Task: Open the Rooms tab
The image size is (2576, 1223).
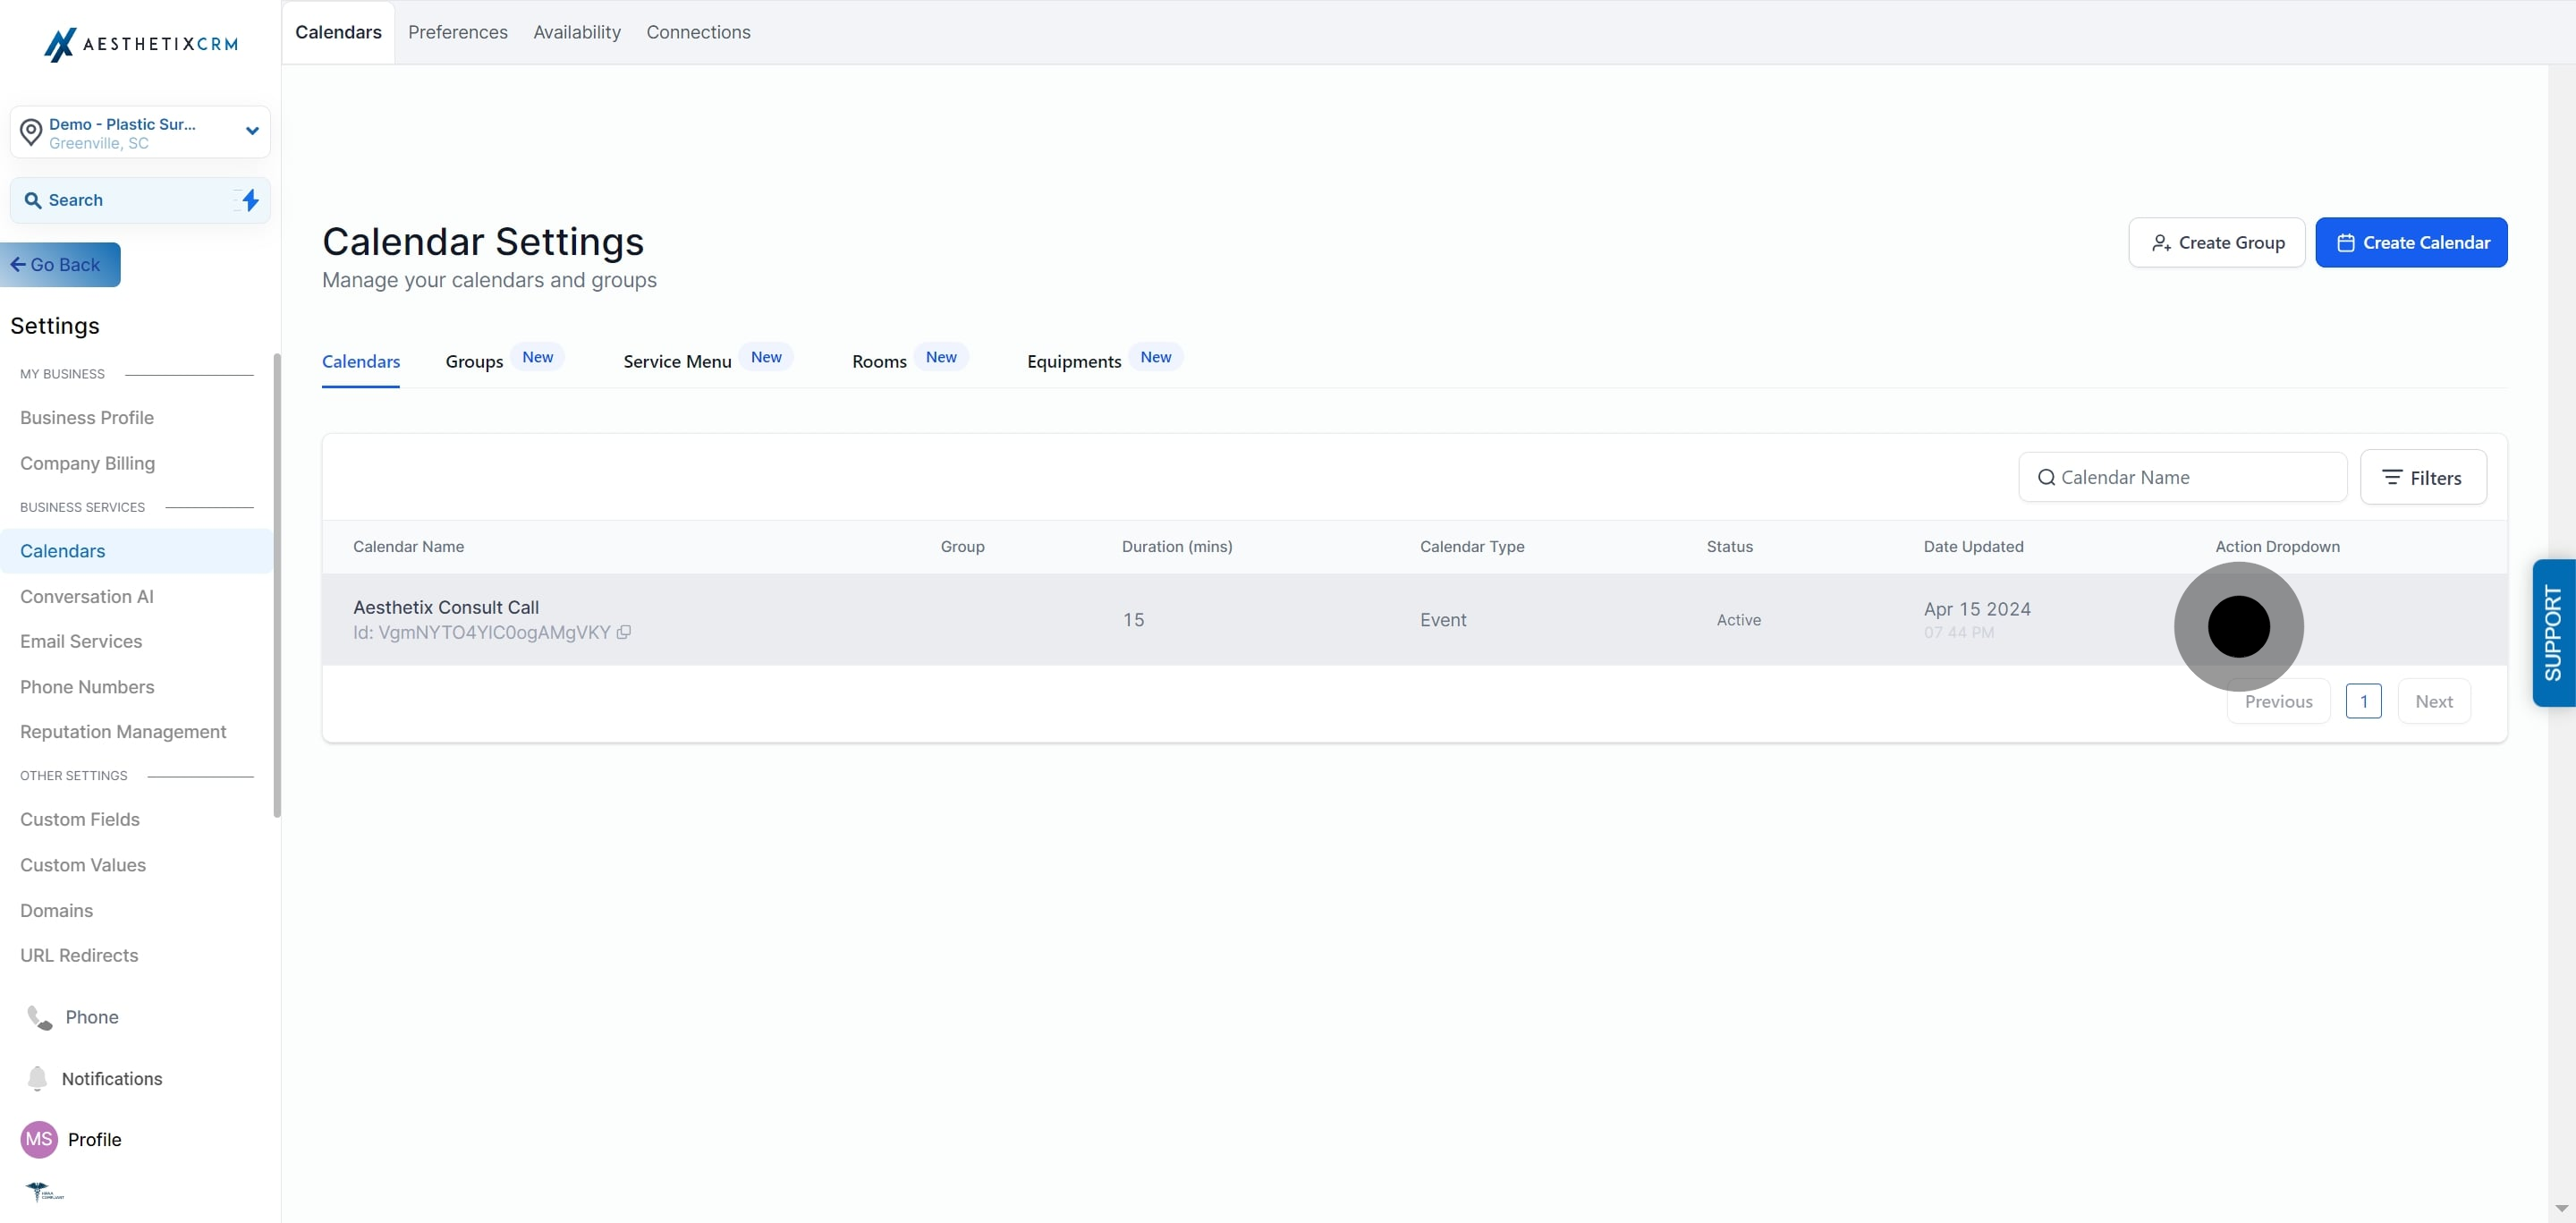Action: coord(879,361)
